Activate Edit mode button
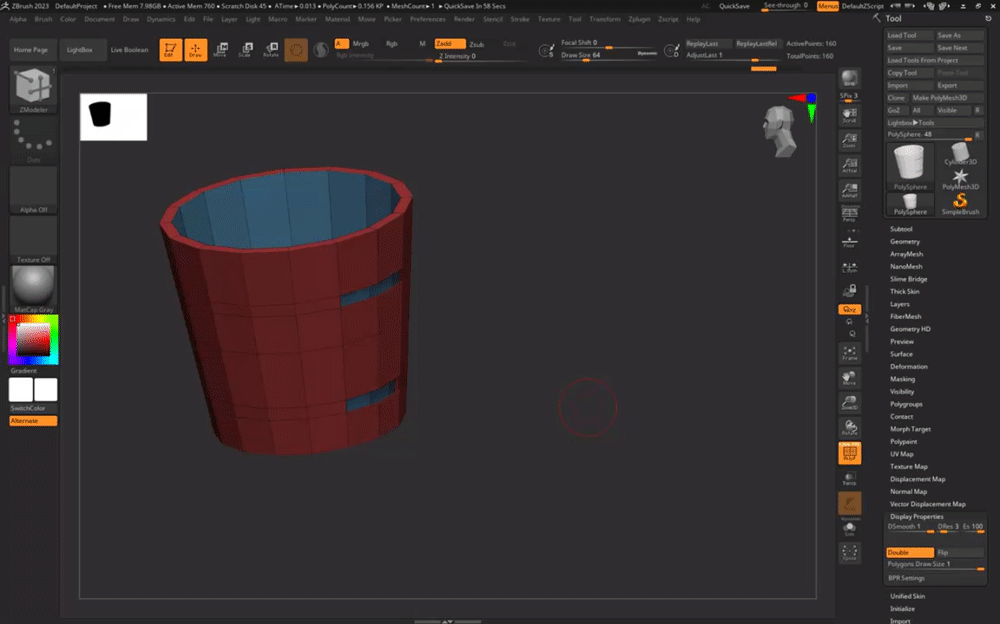The width and height of the screenshot is (1000, 624). [x=171, y=50]
